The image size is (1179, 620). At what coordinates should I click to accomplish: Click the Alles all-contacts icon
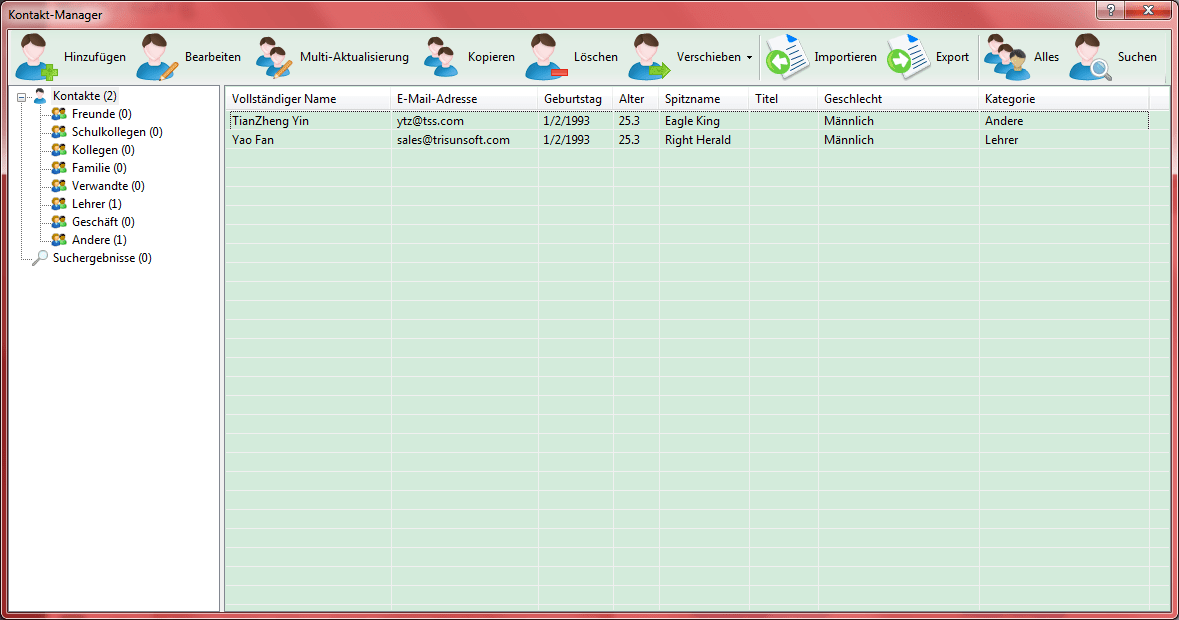point(1006,57)
